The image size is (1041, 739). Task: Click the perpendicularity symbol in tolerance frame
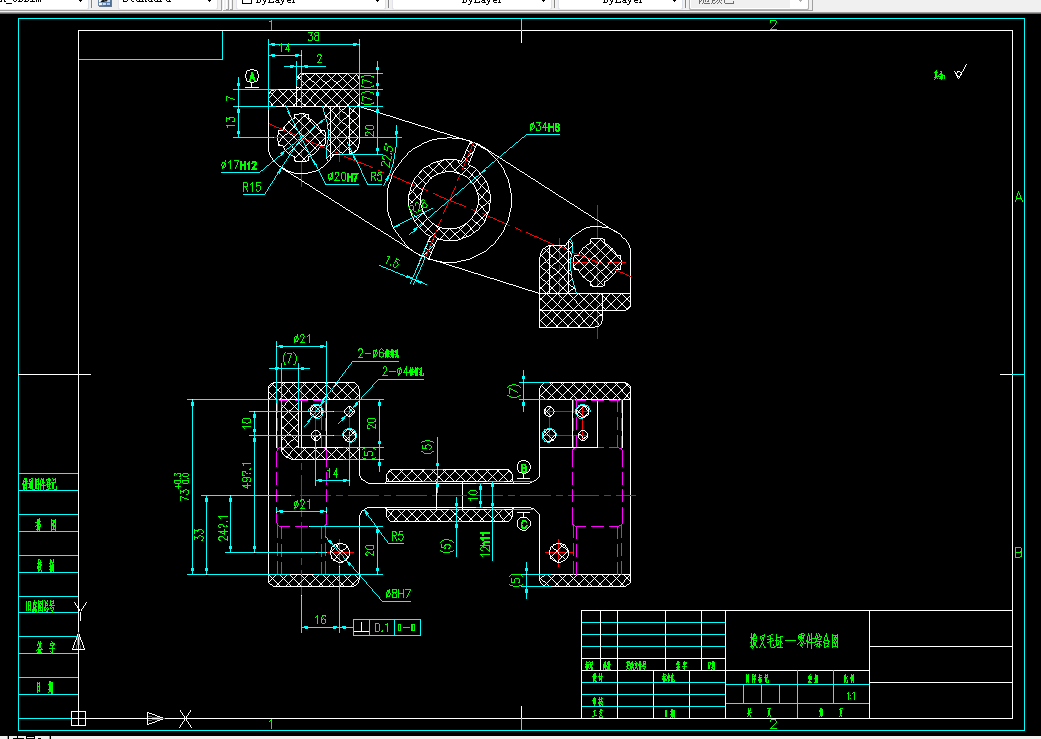point(361,627)
